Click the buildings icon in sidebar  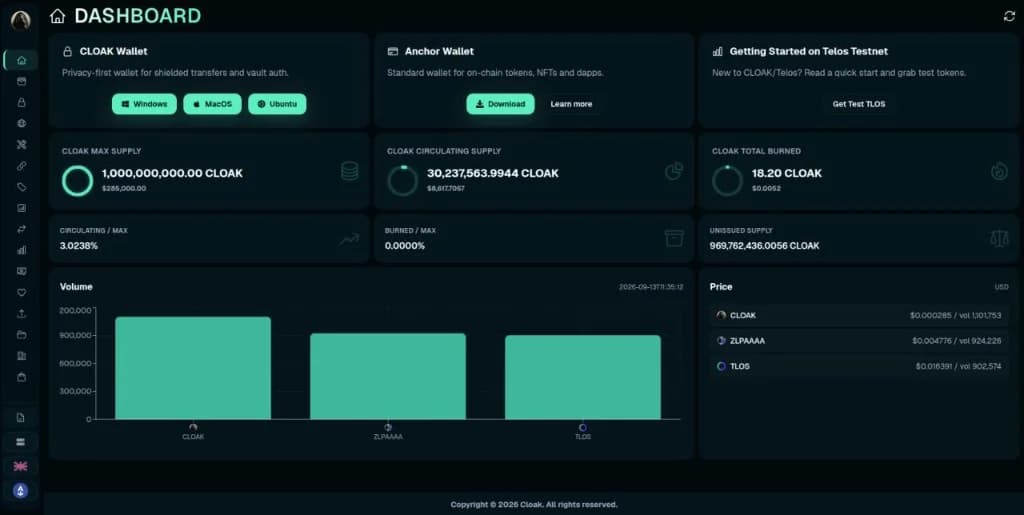pyautogui.click(x=21, y=356)
